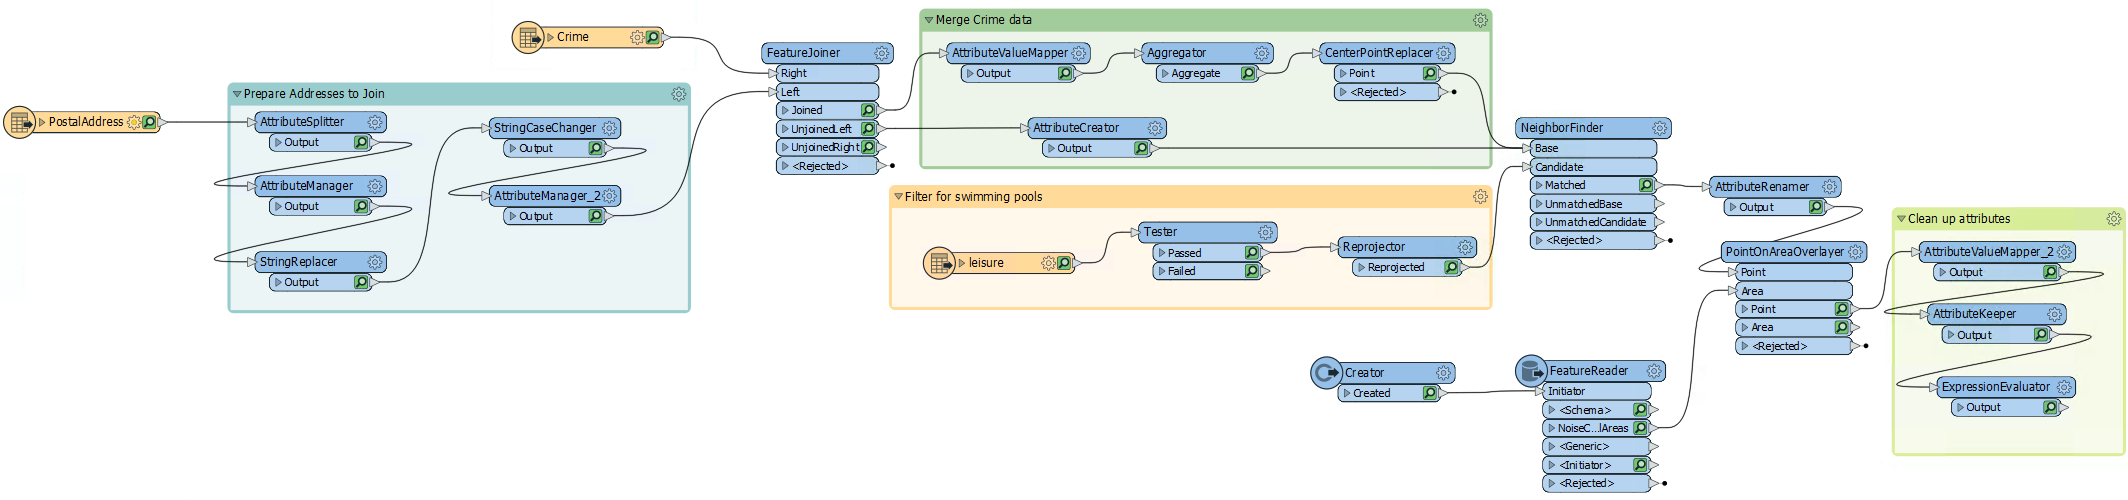Viewport: 2128px width, 500px height.
Task: Collapse Prepare Addresses to Join bookmark
Action: [237, 94]
